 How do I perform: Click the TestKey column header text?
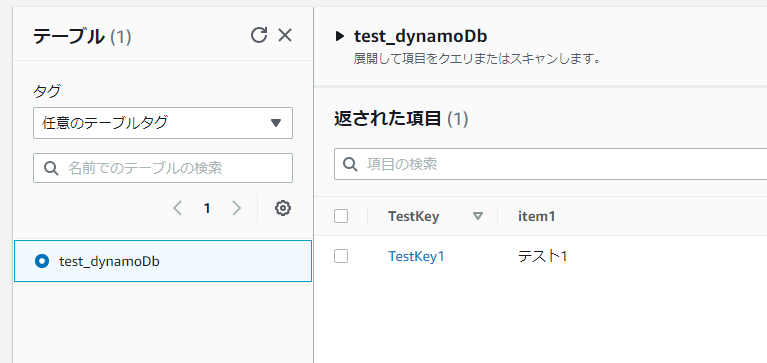[x=413, y=216]
